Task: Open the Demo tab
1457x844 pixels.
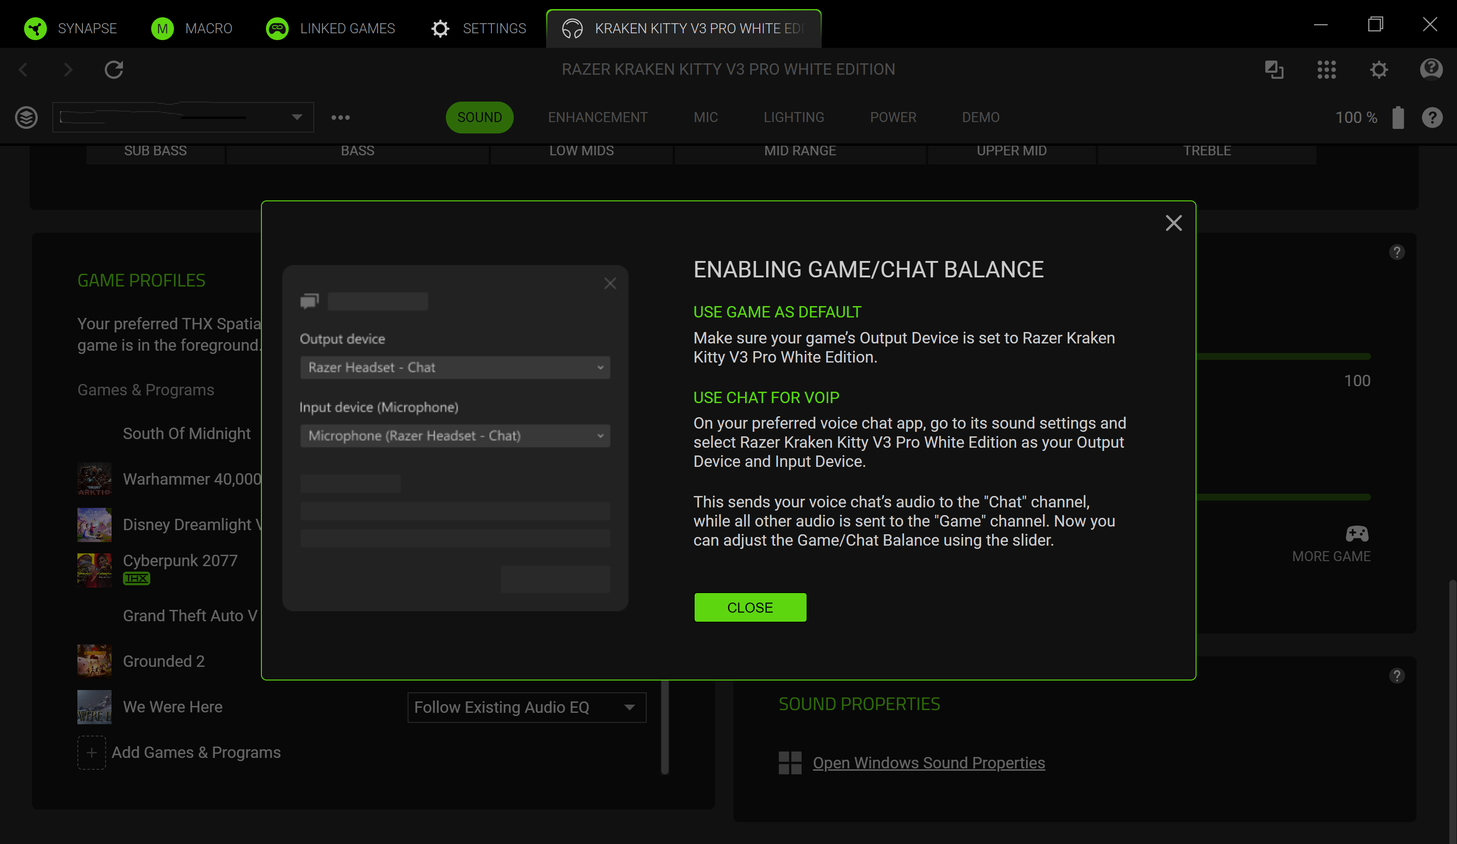Action: point(981,117)
